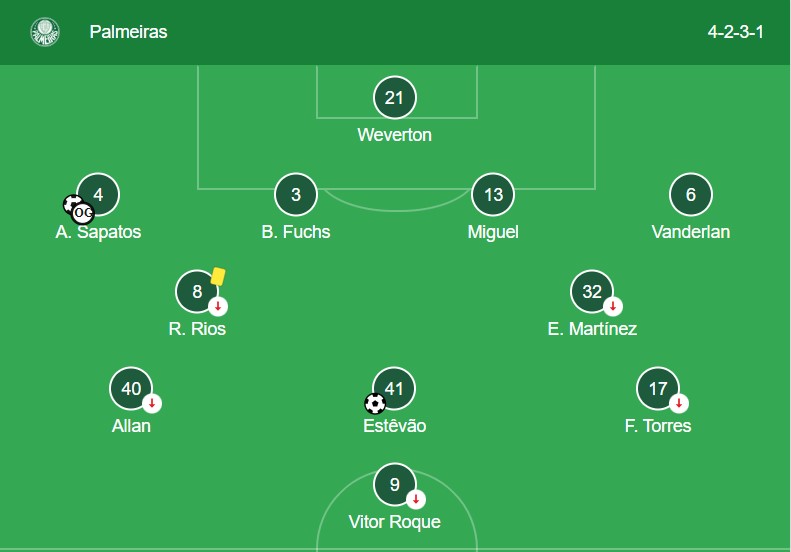Click the Vitor Roque name label
Screen dimensions: 791x552
pyautogui.click(x=394, y=522)
